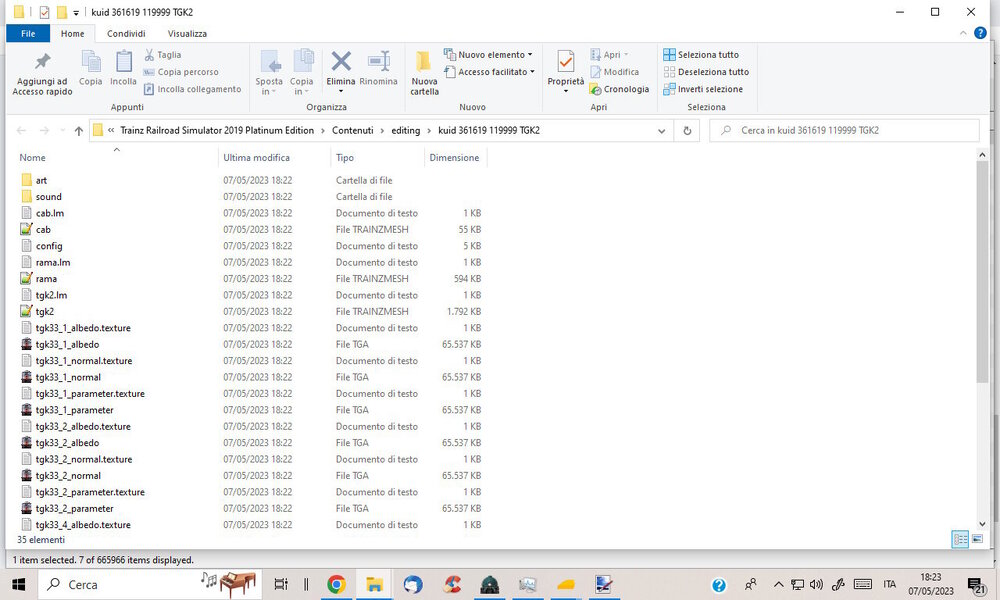Viewport: 1000px width, 600px height.
Task: Select the rama TRAINZMESH file
Action: click(x=46, y=279)
